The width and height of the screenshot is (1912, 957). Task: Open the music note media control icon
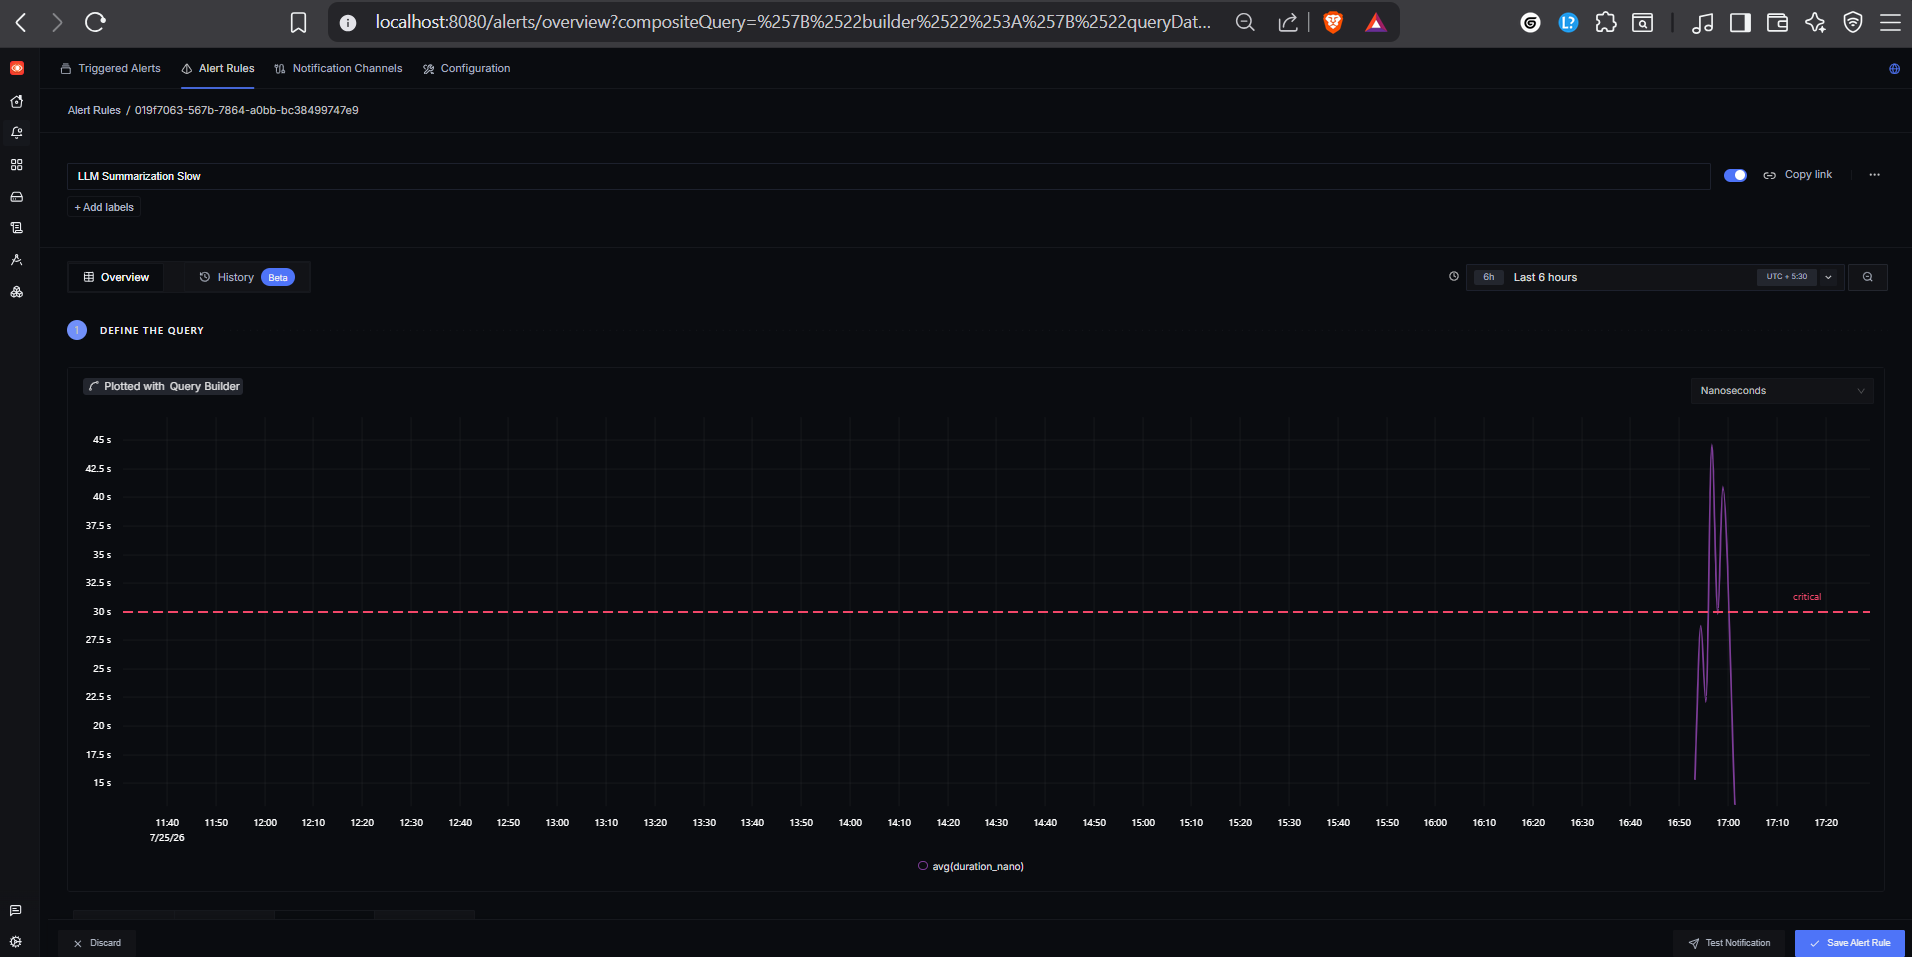click(1702, 22)
